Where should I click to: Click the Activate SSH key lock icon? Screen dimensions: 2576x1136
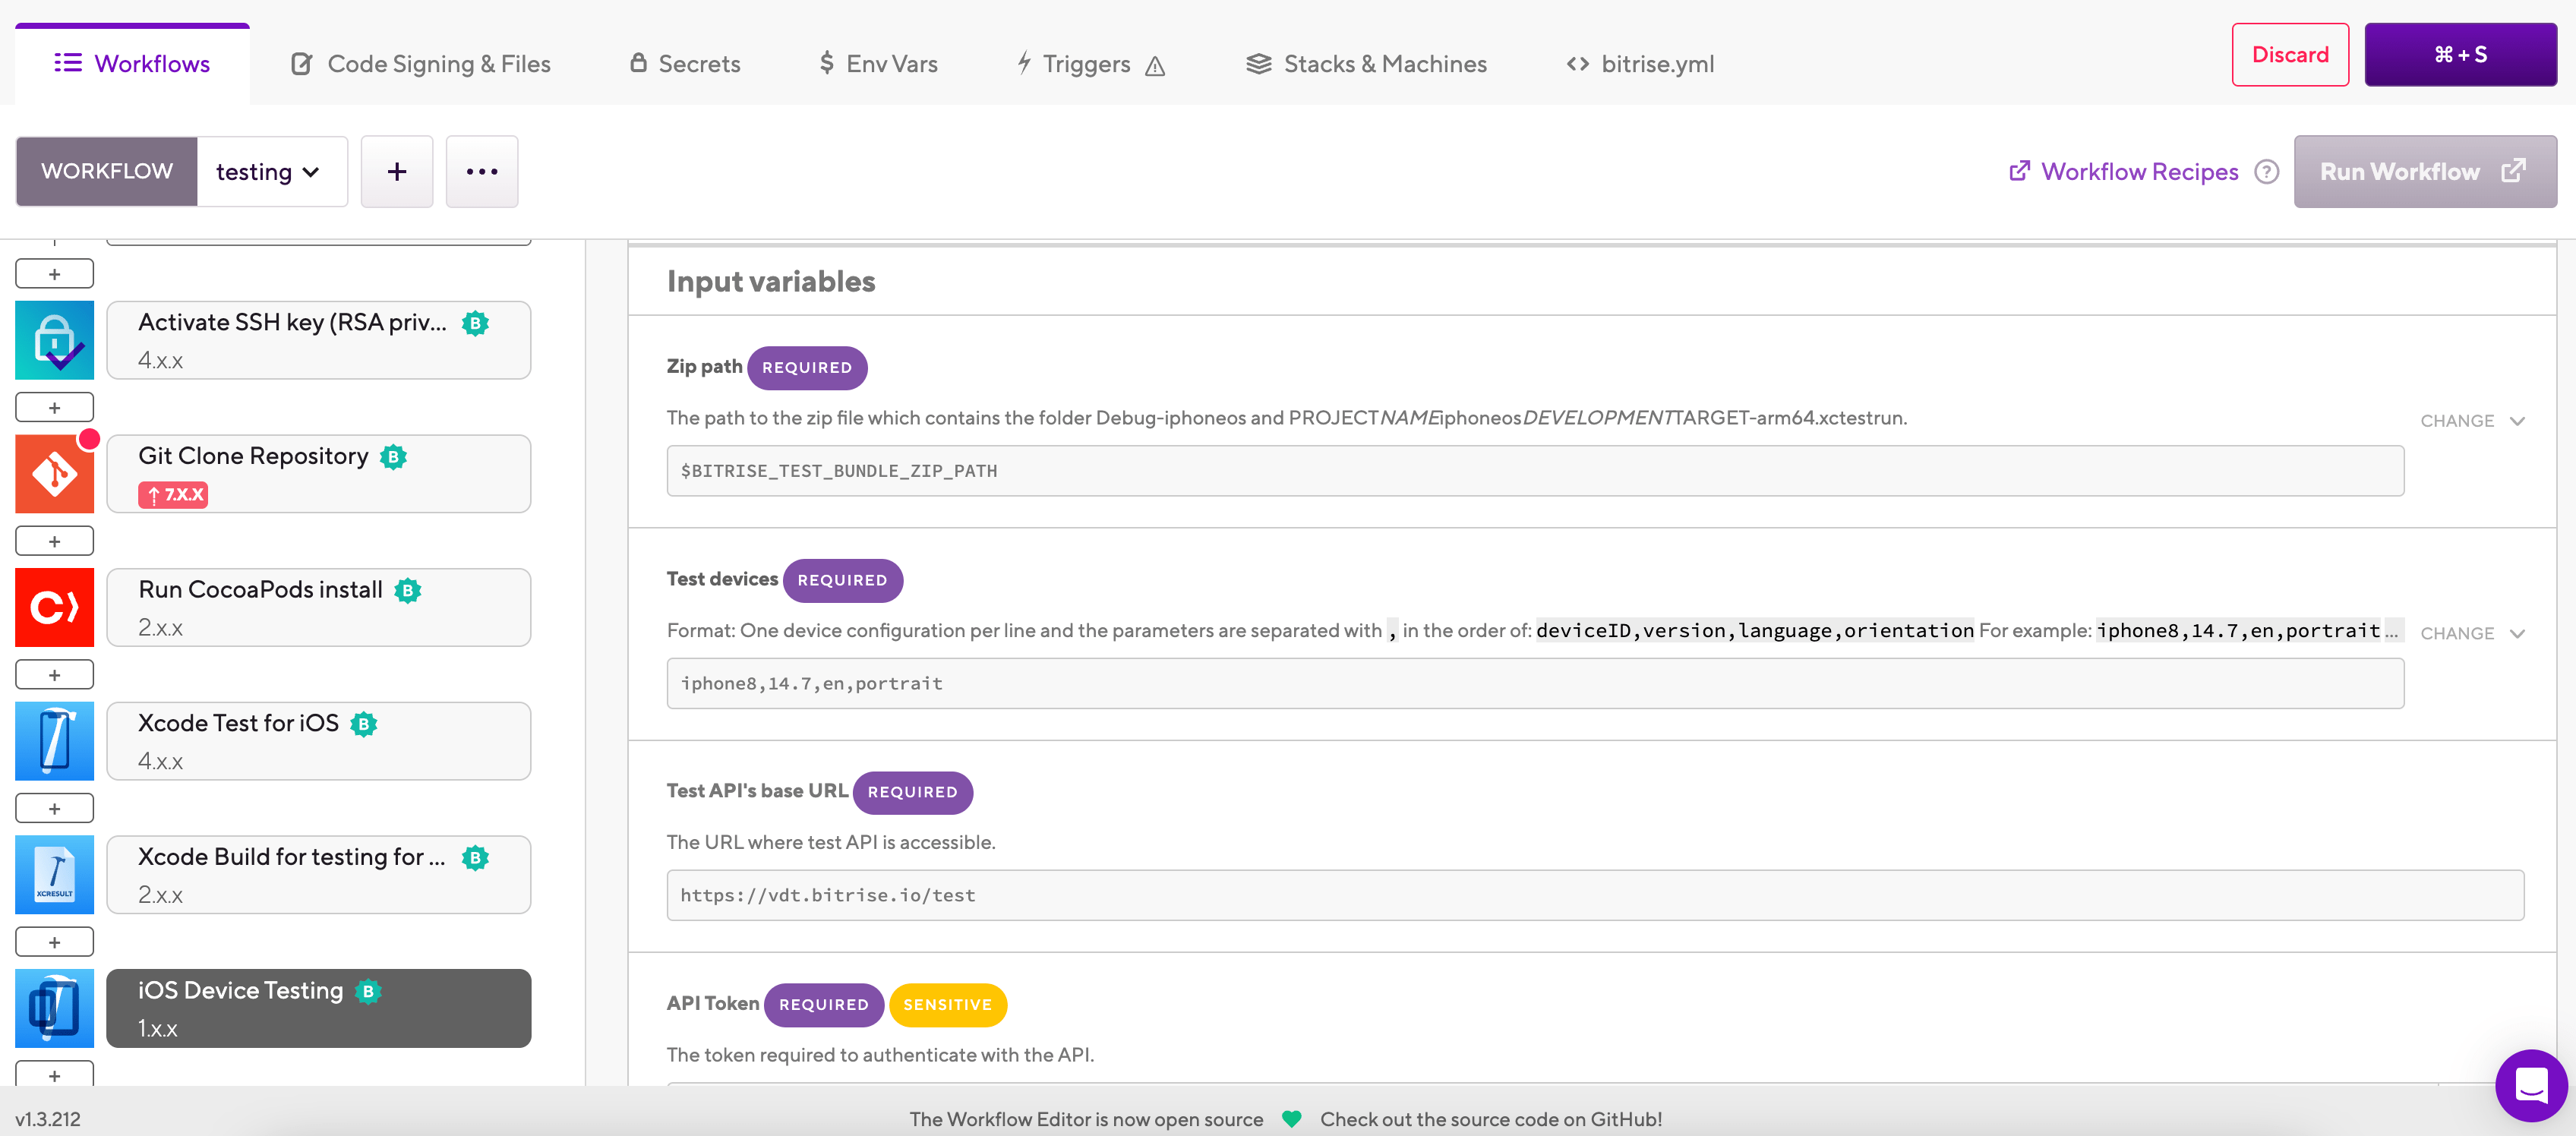point(55,340)
